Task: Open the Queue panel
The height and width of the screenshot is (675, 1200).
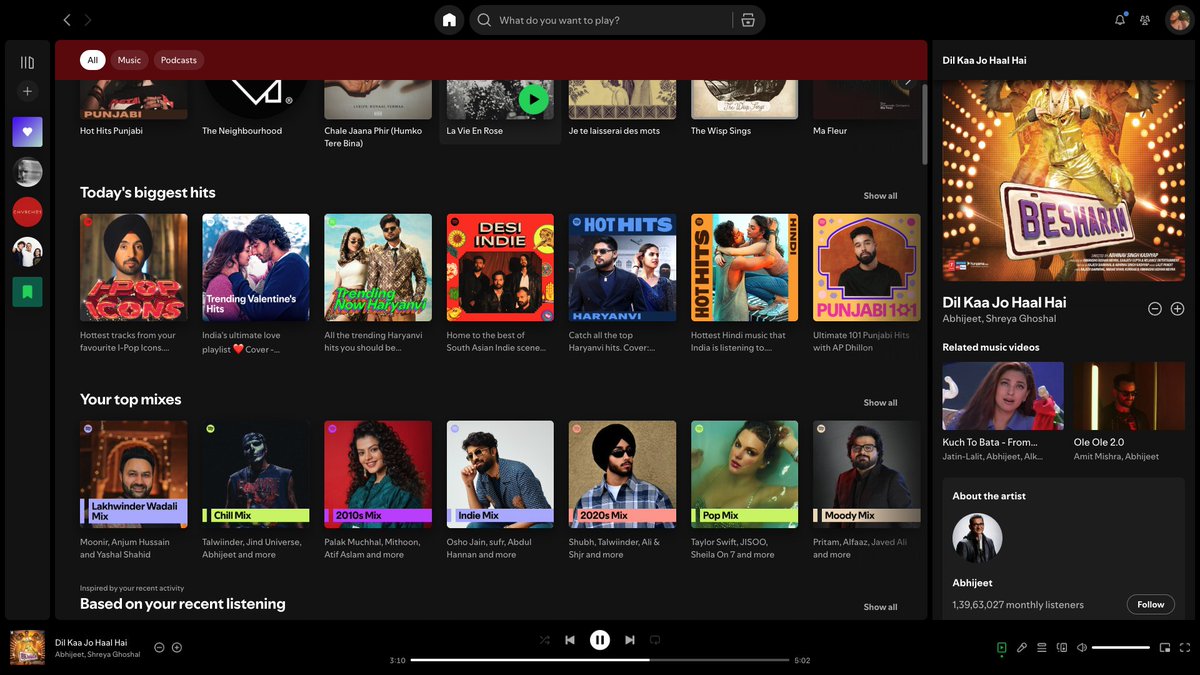Action: point(1042,648)
